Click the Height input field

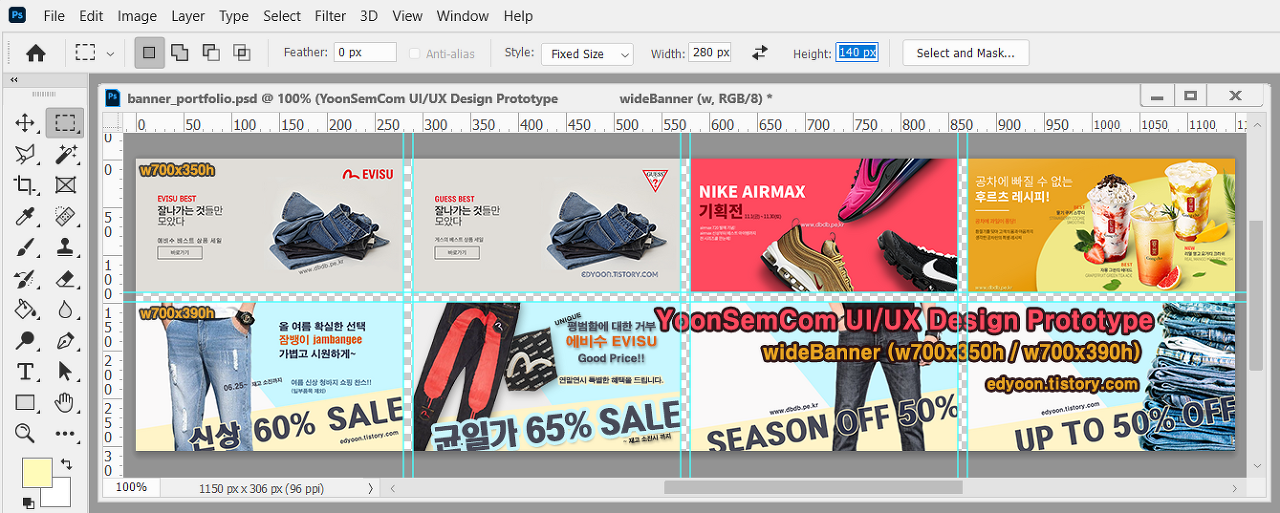[857, 53]
